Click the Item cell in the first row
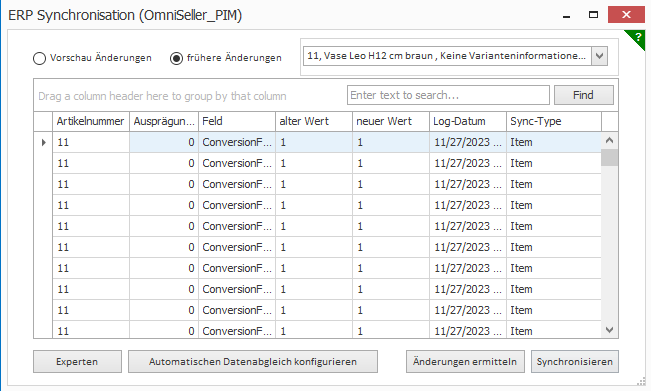Viewport: 651px width, 391px height. click(554, 142)
